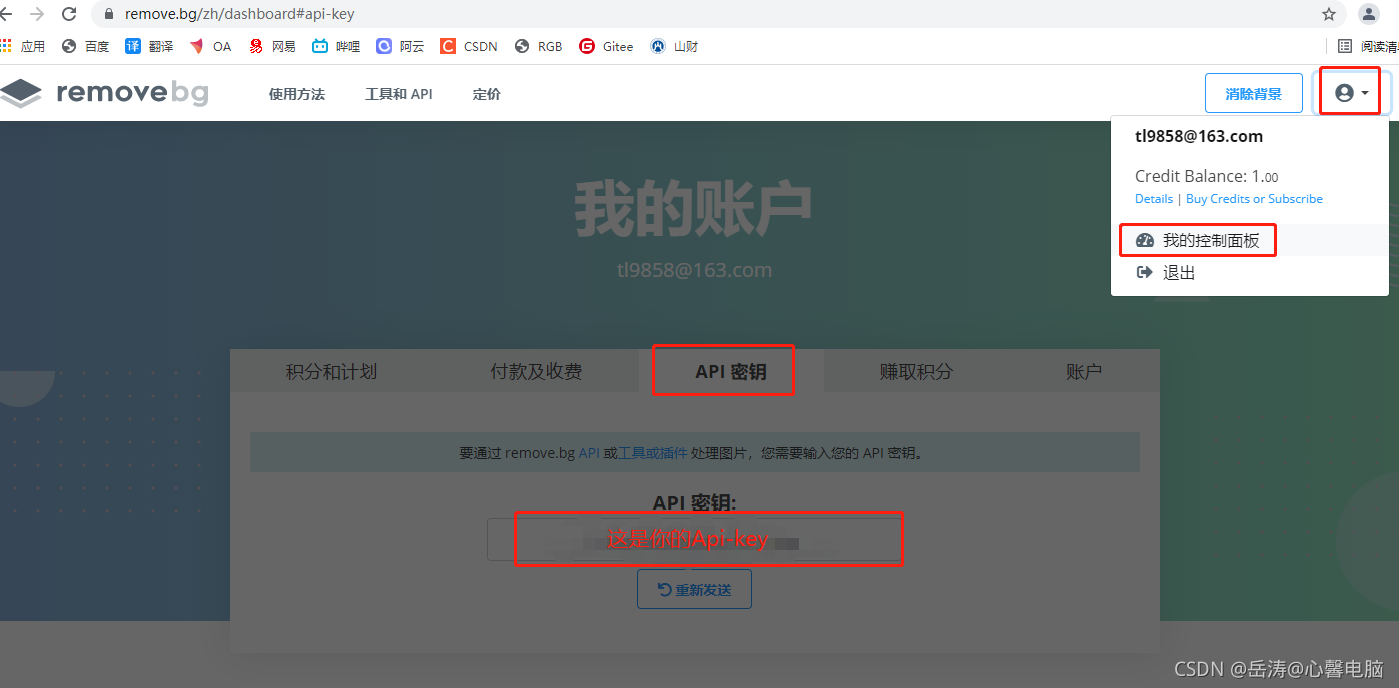The image size is (1399, 688).
Task: Click the tl9858@163.com text below heading
Action: 695,270
